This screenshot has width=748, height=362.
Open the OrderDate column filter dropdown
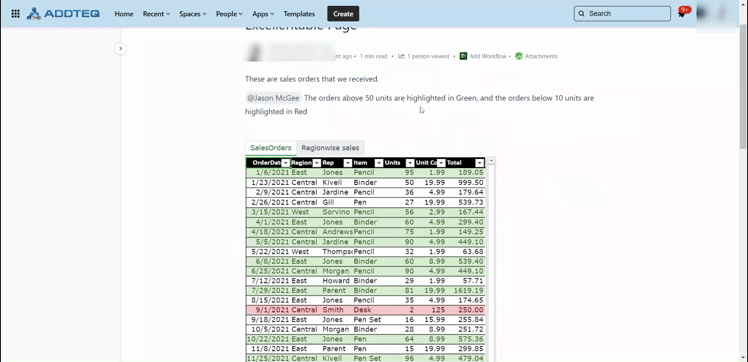point(285,163)
